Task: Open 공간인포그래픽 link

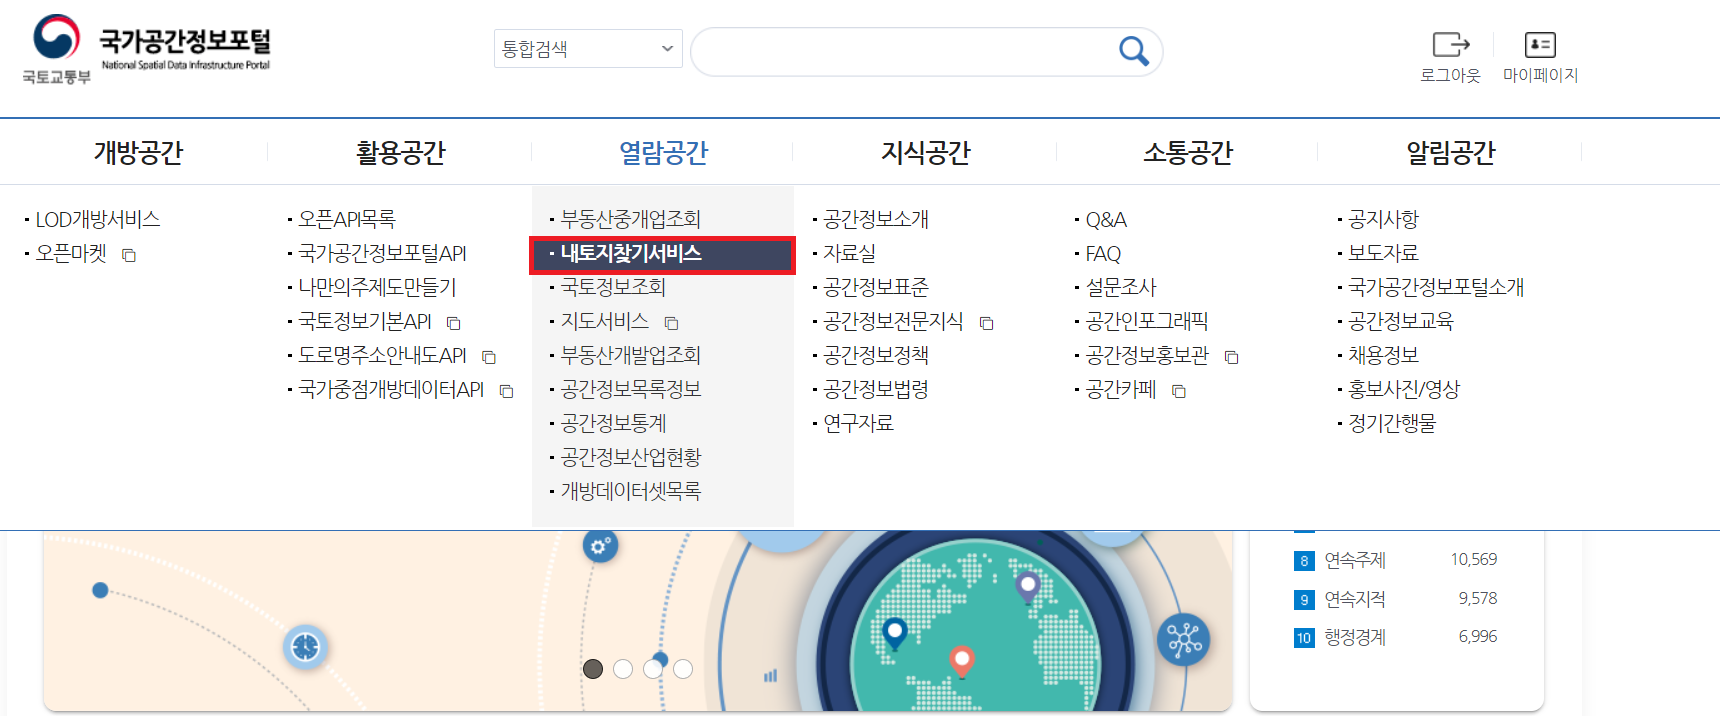Action: (1147, 321)
